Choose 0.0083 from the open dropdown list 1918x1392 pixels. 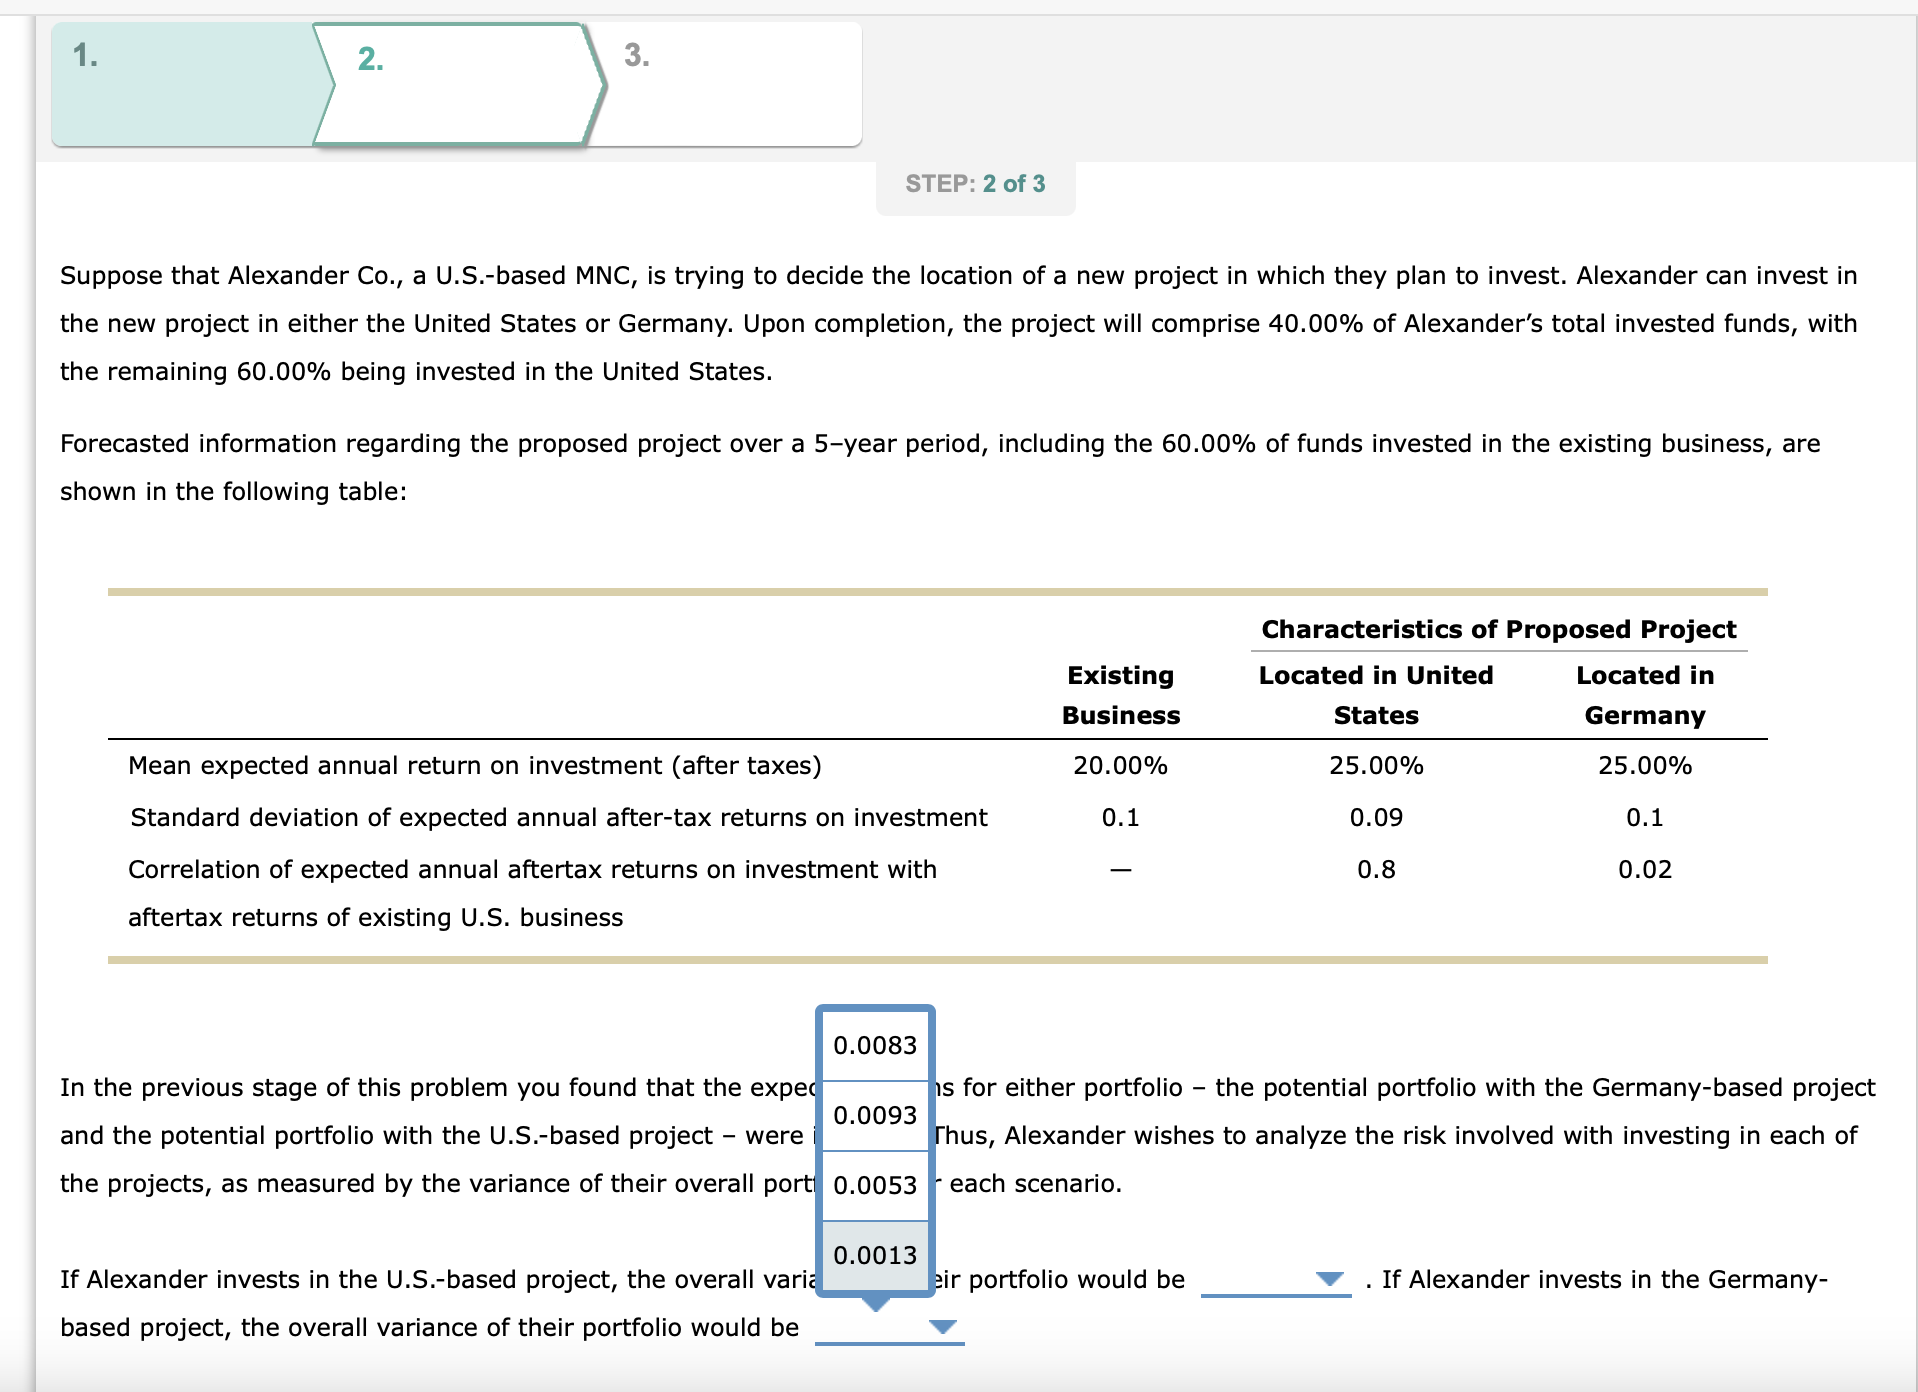click(875, 1045)
